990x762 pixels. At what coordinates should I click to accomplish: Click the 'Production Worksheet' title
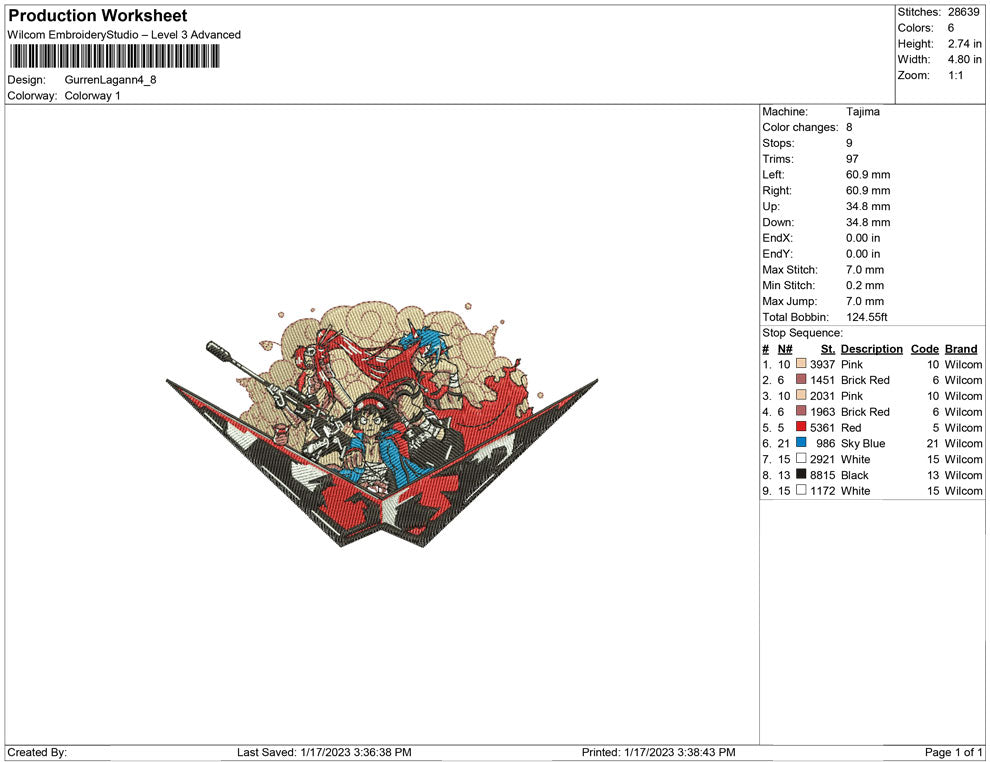click(x=98, y=16)
